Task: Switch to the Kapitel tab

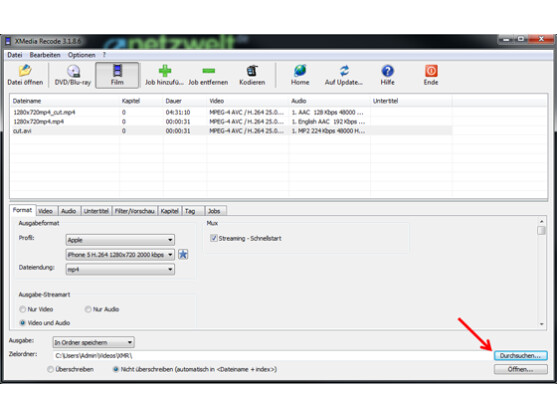Action: (169, 211)
